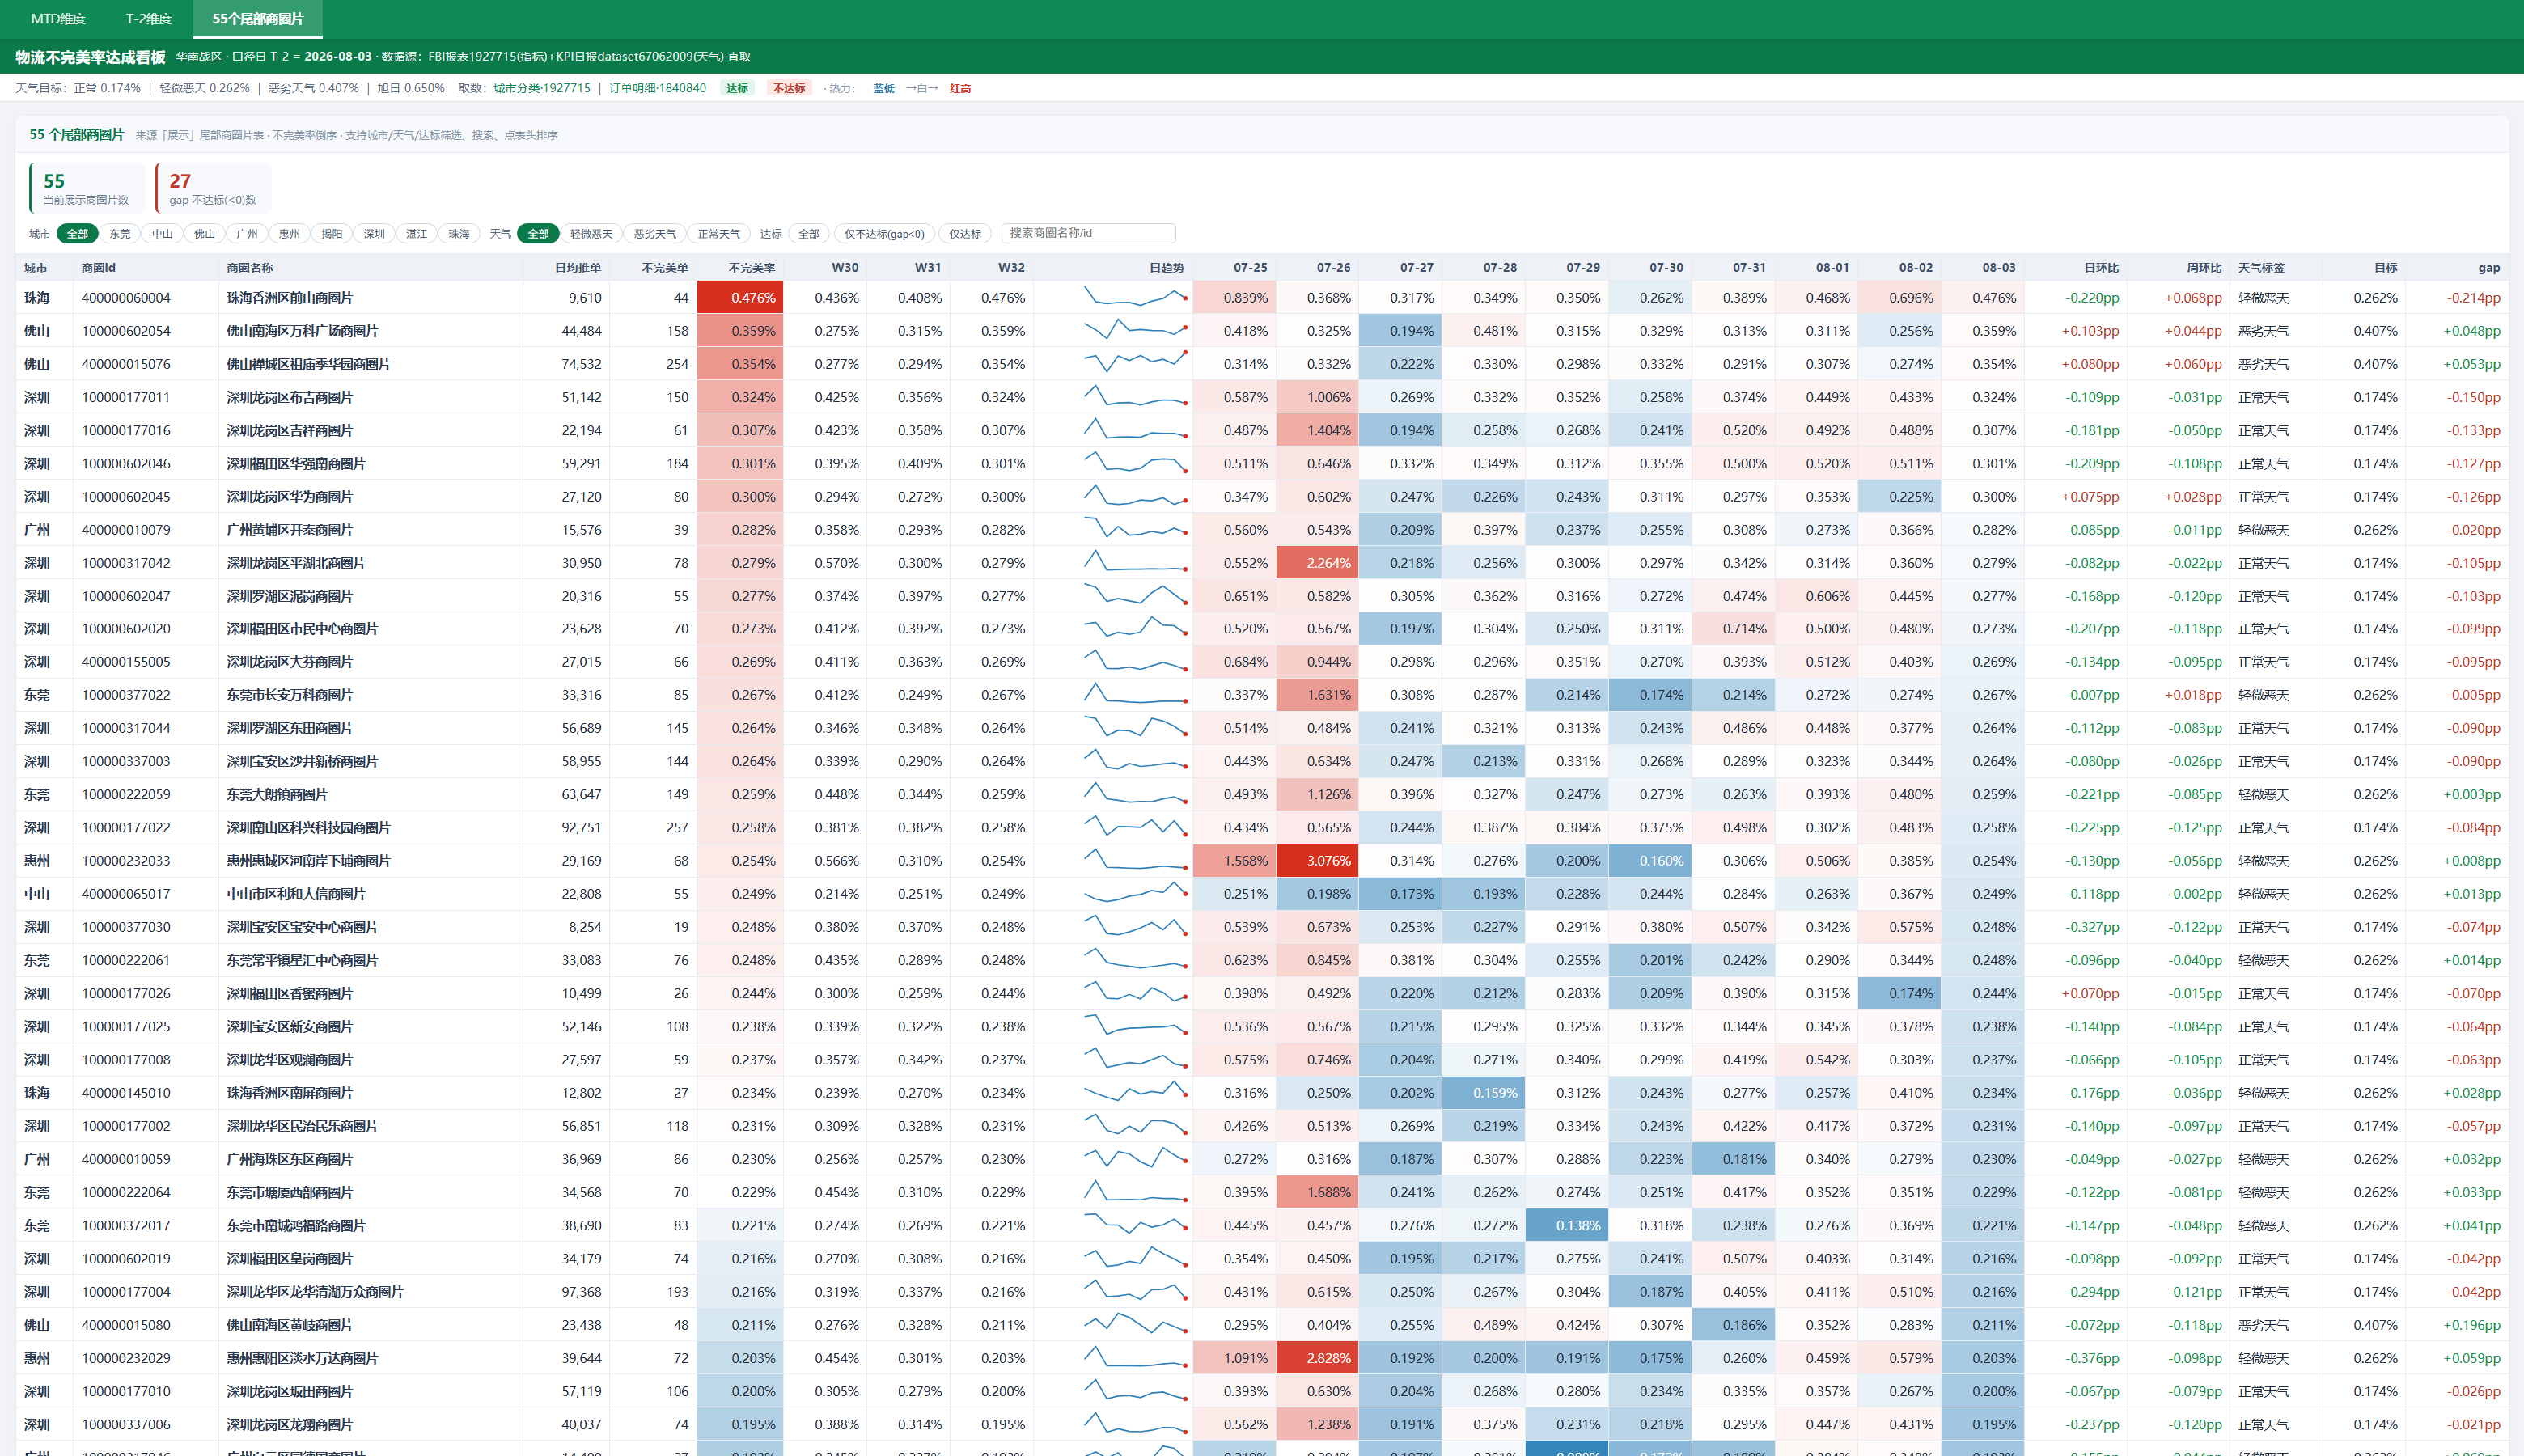Choose the 正常天气 weather chip
Image resolution: width=2524 pixels, height=1456 pixels.
pyautogui.click(x=718, y=234)
